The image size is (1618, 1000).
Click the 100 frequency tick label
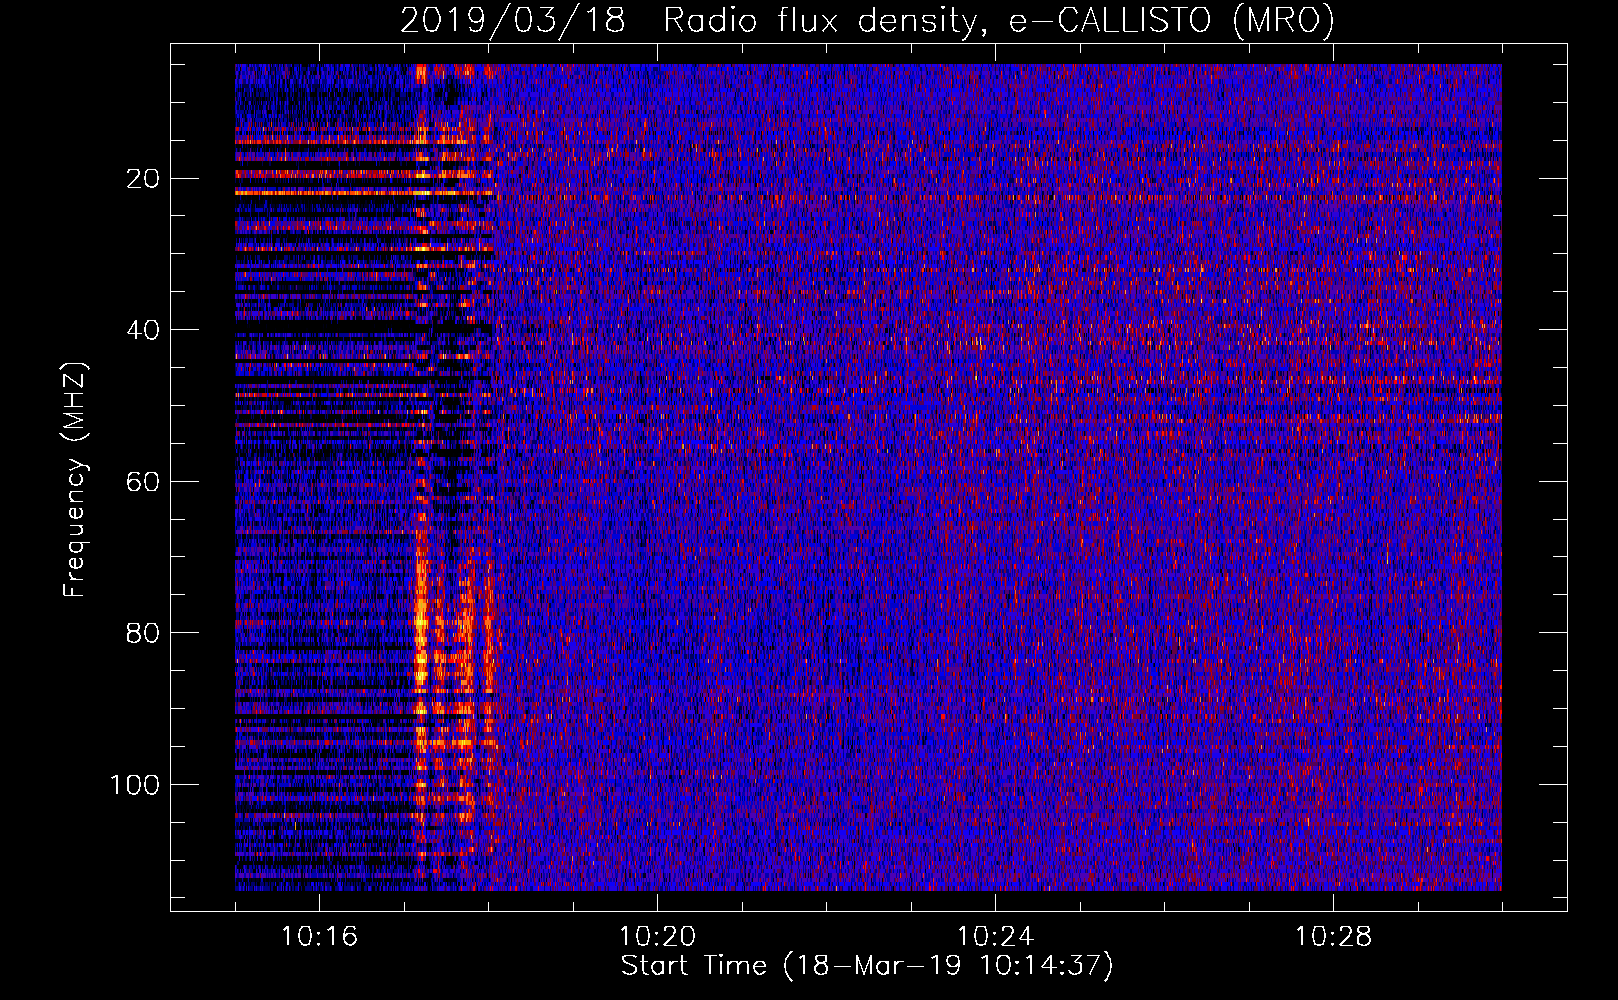tap(135, 785)
